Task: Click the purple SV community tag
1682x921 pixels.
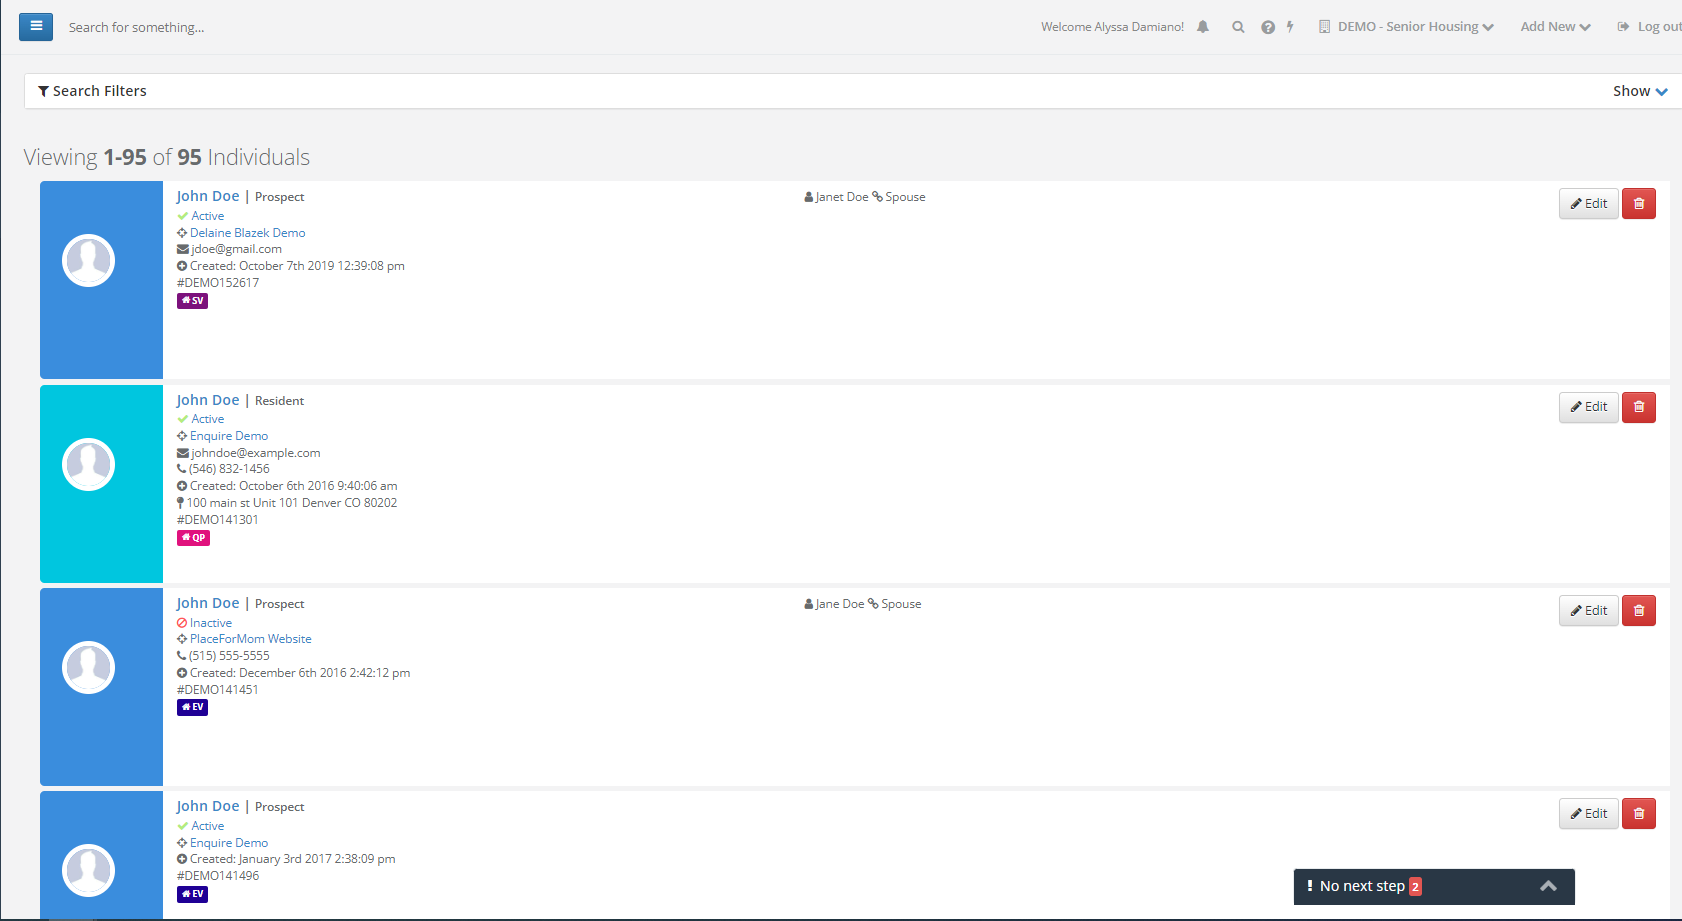Action: tap(192, 301)
